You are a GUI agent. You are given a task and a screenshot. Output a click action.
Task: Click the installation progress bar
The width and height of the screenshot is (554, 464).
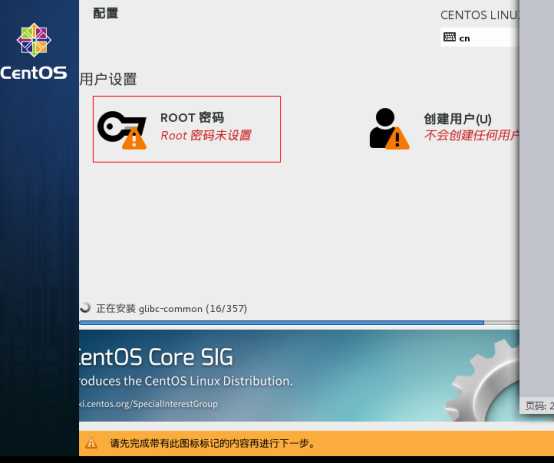tap(299, 322)
